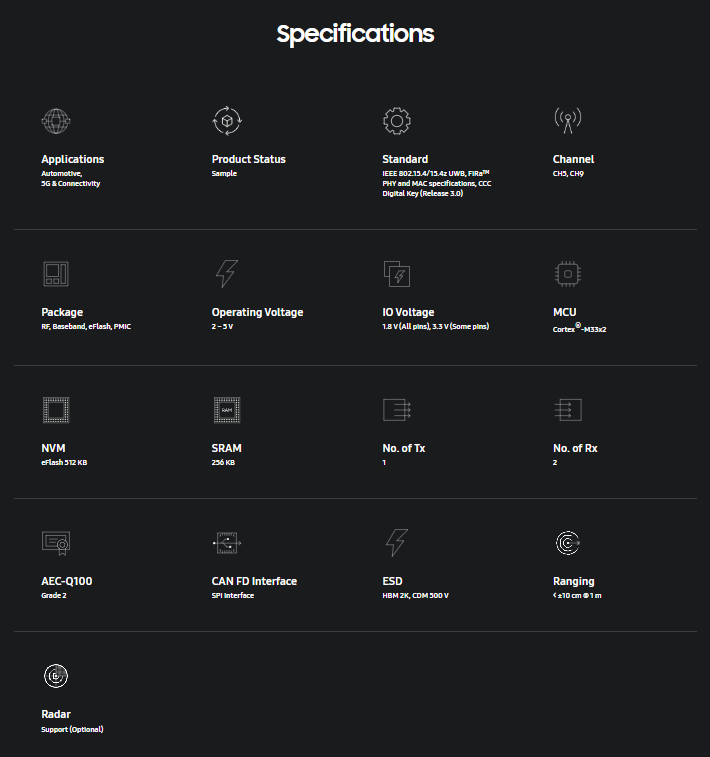710x757 pixels.
Task: Click the rotating cube Product Status icon
Action: (227, 121)
